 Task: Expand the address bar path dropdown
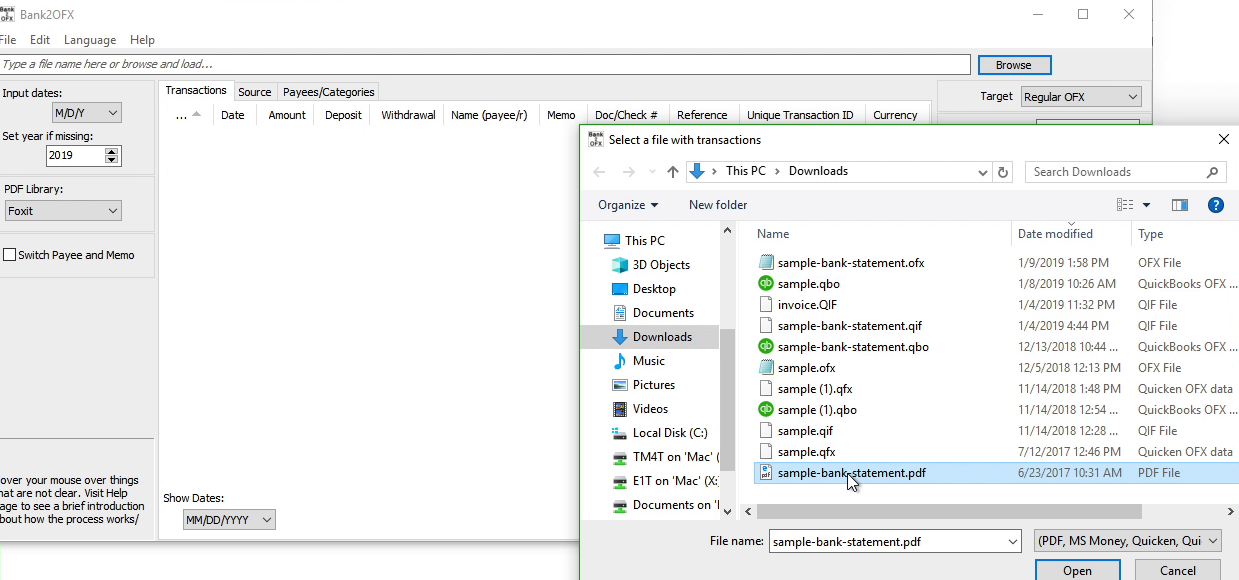[x=983, y=172]
